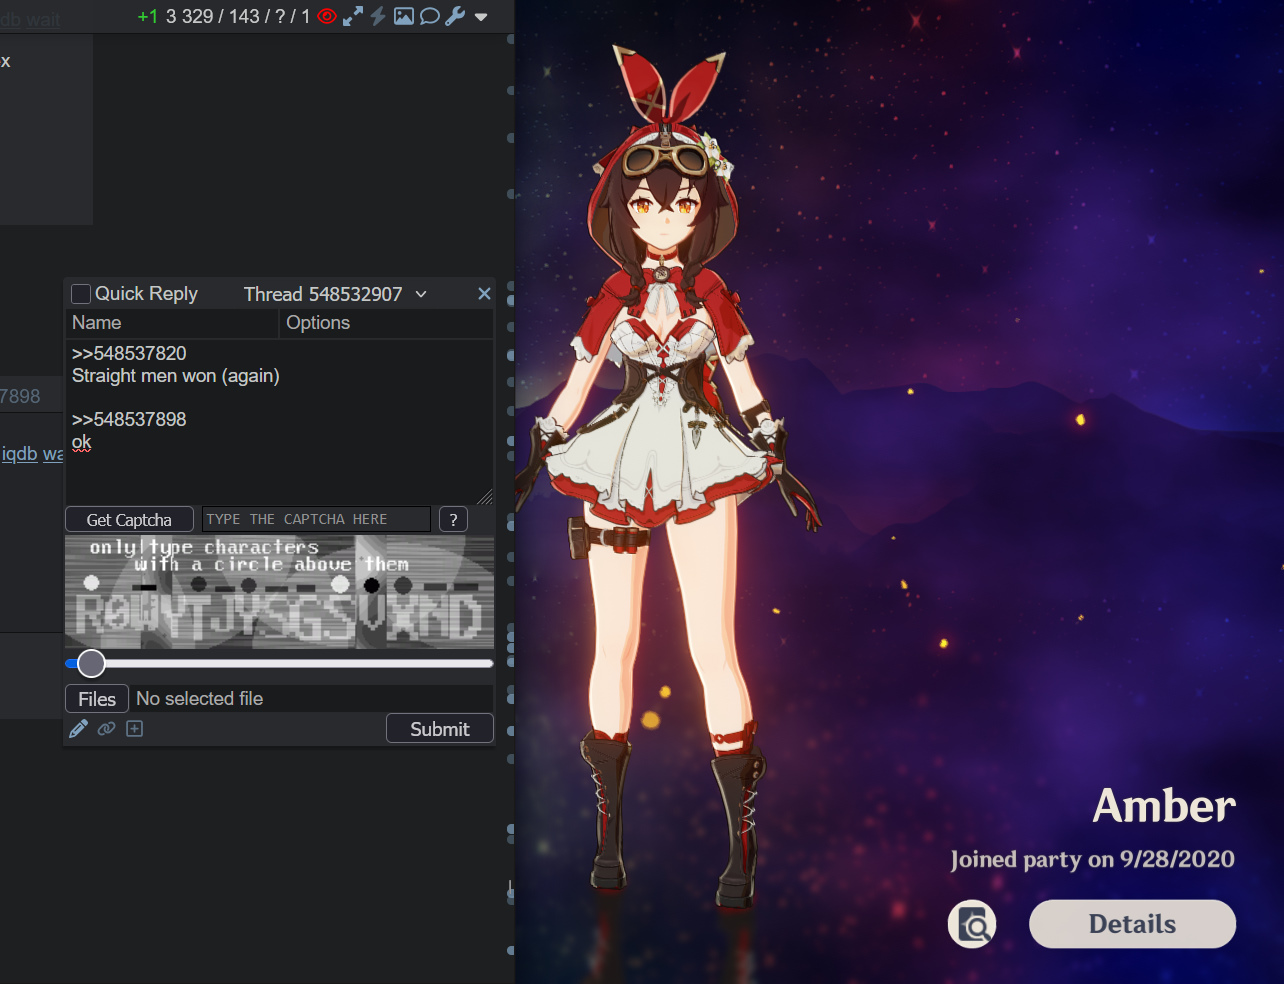Click the captcha slider handle

coord(91,663)
